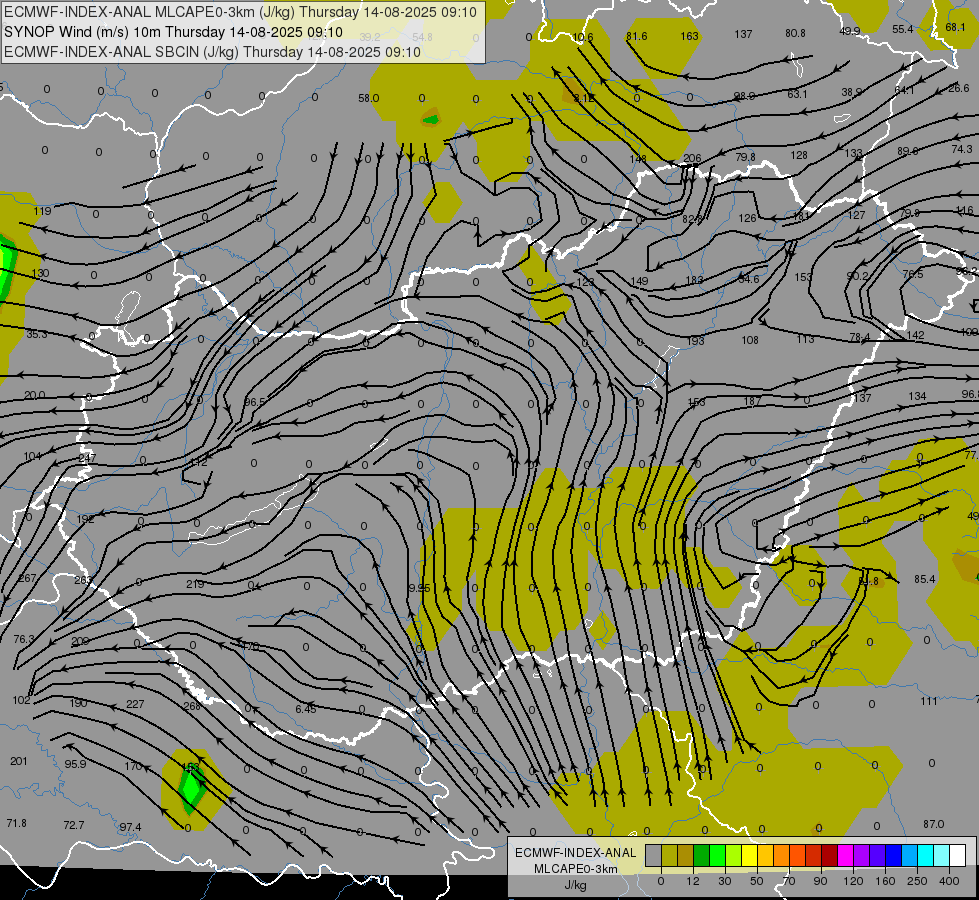Click the map value 35.3
This screenshot has width=979, height=900.
point(37,334)
